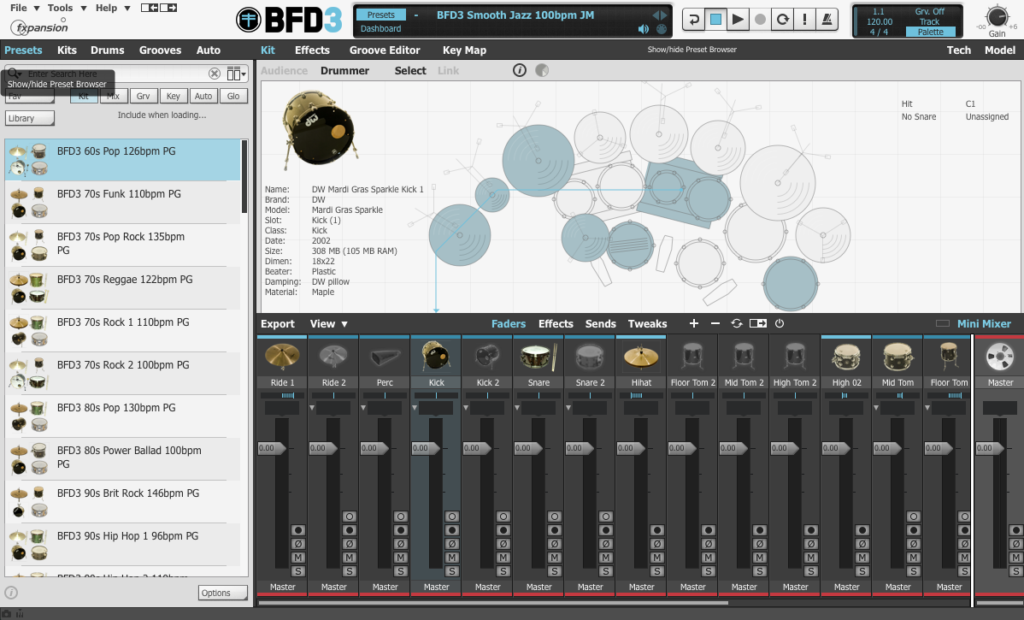Start playback with the Play button
This screenshot has width=1024, height=620.
(x=737, y=20)
